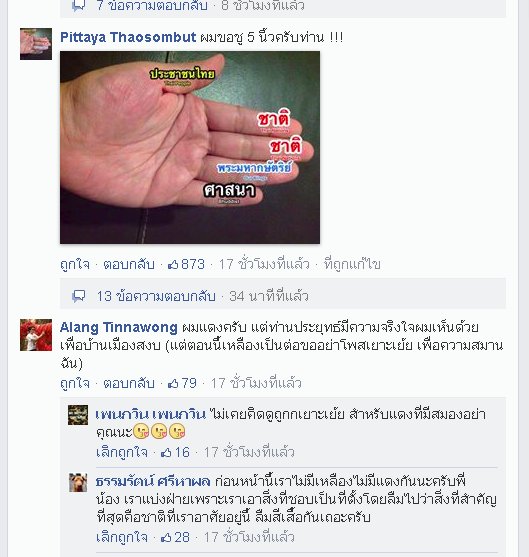Open the 16 likes thumbs-up count
The width and height of the screenshot is (529, 557).
pos(176,452)
